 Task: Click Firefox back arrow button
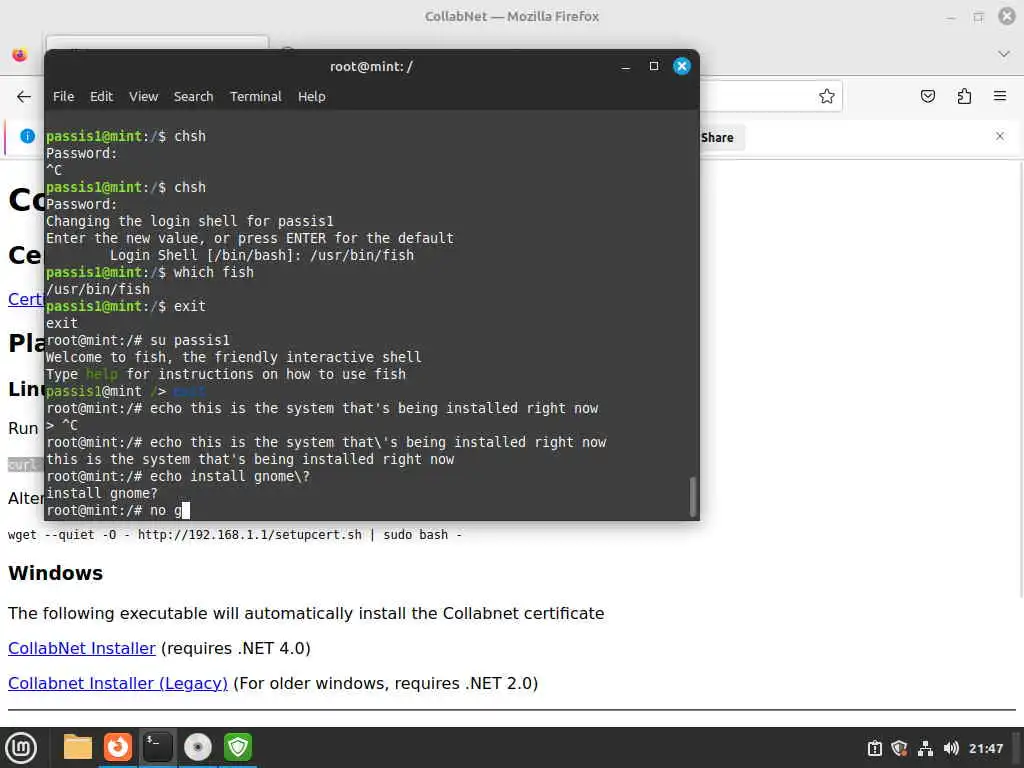pos(24,97)
